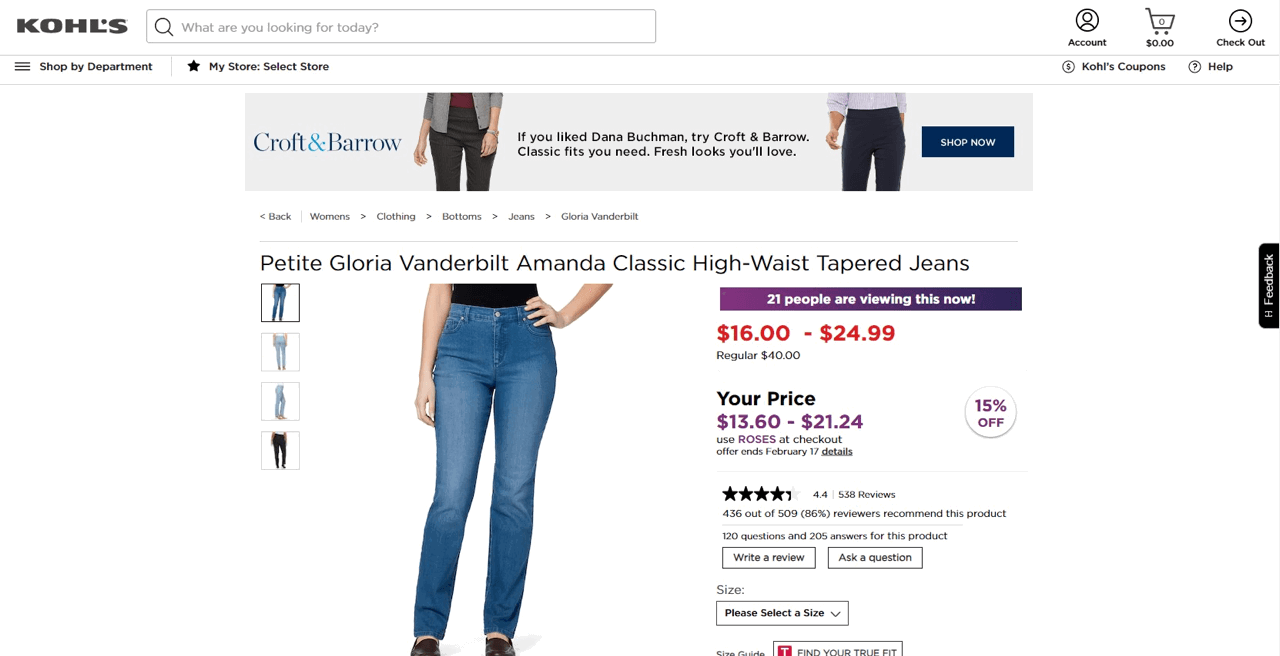Navigate to the Jeans breadcrumb link
Image resolution: width=1280 pixels, height=656 pixels.
click(521, 216)
